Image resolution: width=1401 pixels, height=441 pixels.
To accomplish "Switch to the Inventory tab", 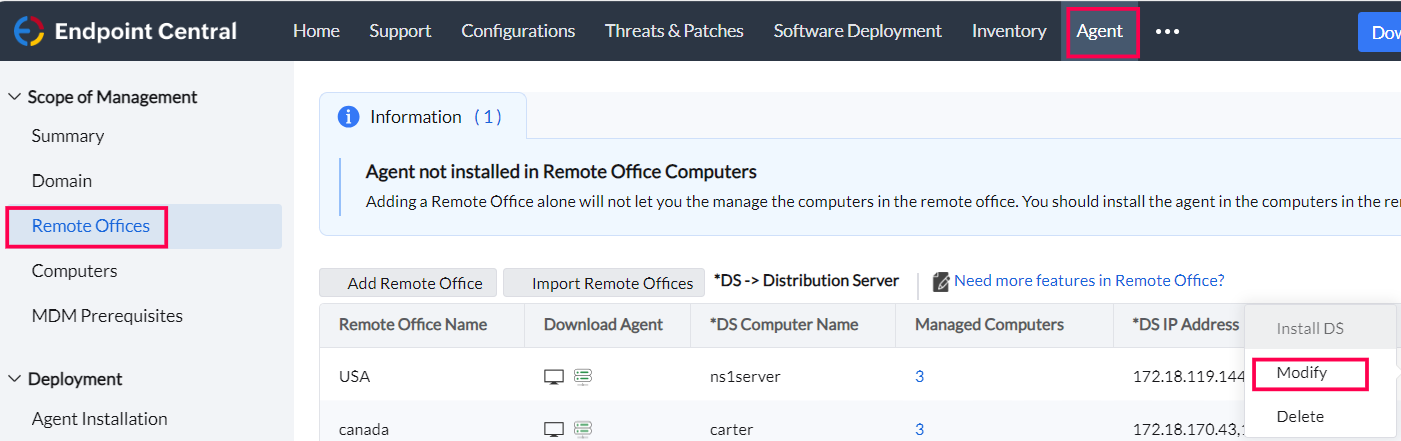I will [x=1009, y=31].
